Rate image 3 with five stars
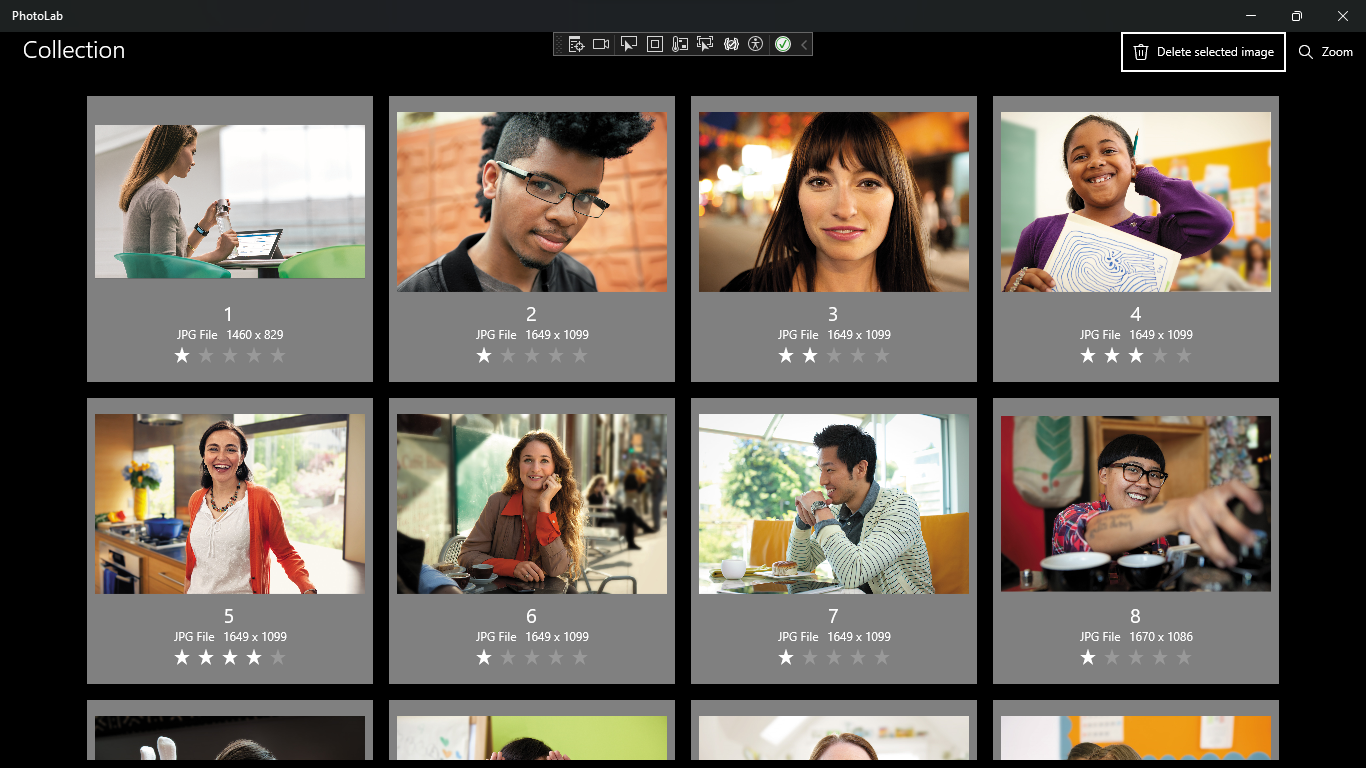This screenshot has width=1366, height=768. pyautogui.click(x=882, y=355)
